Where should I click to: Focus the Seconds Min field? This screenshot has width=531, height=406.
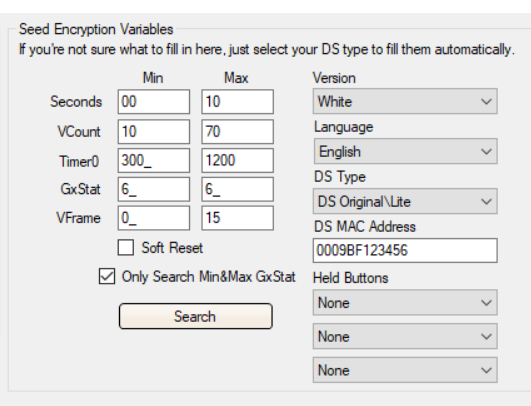pyautogui.click(x=154, y=102)
